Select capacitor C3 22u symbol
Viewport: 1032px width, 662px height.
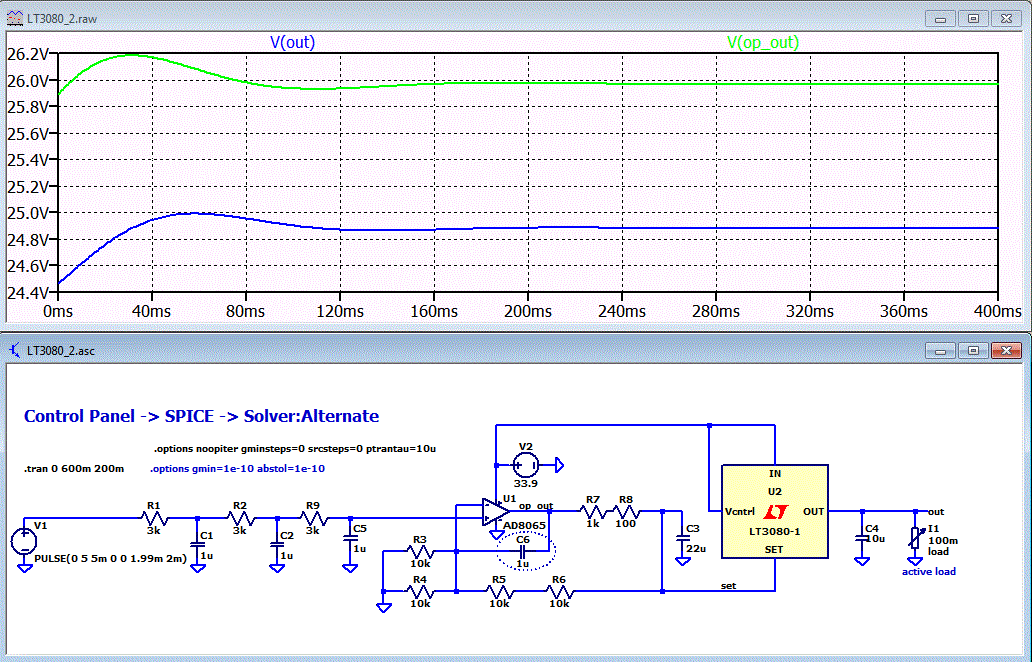pos(683,539)
